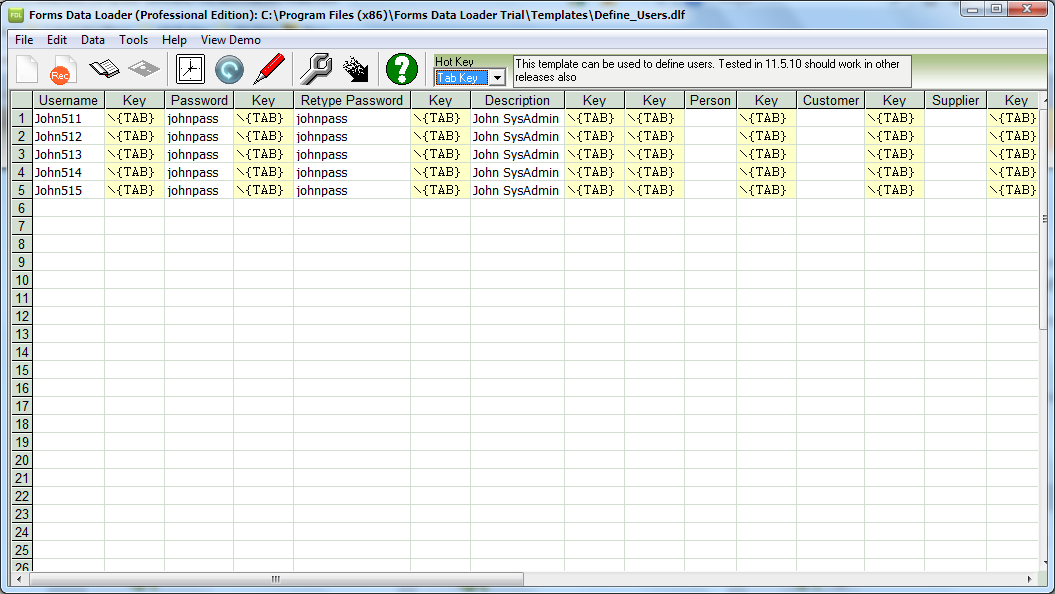Open help with green question mark
The image size is (1055, 594).
[x=402, y=69]
